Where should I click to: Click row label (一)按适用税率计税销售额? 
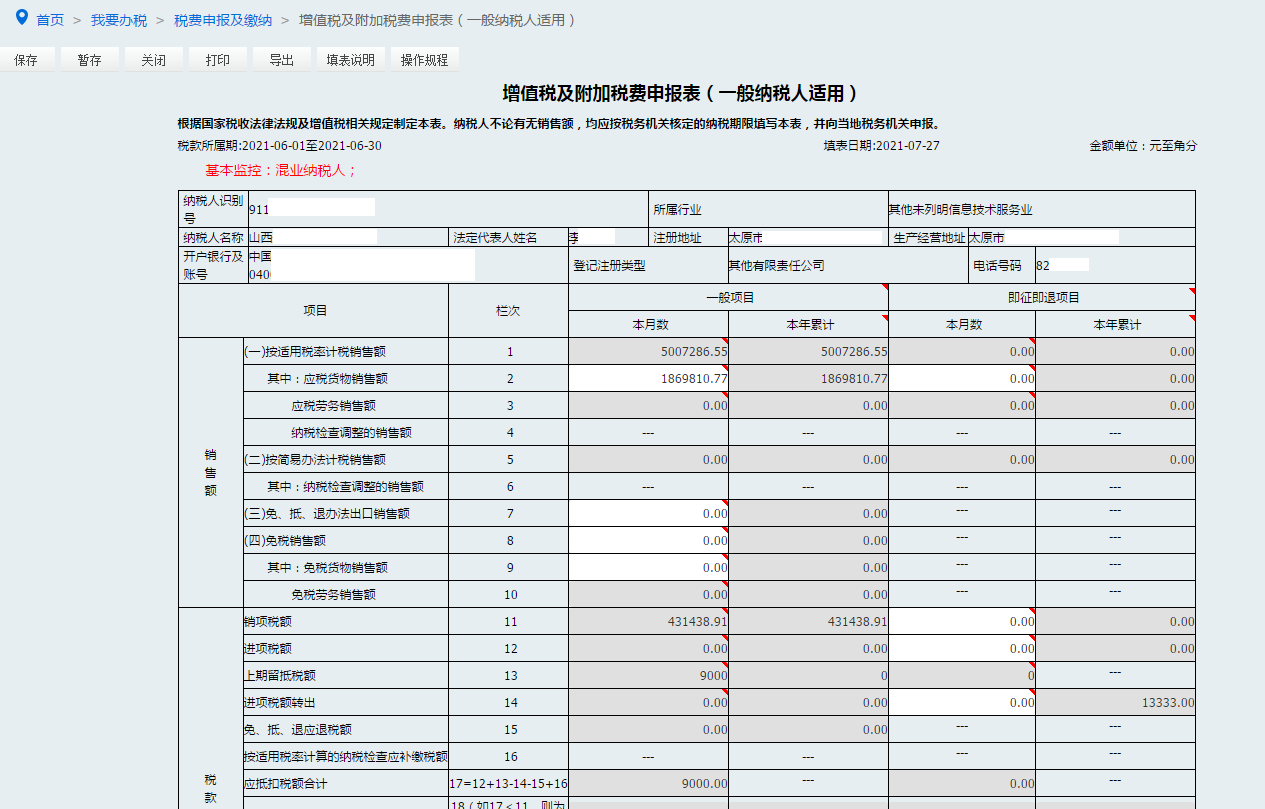tap(315, 352)
